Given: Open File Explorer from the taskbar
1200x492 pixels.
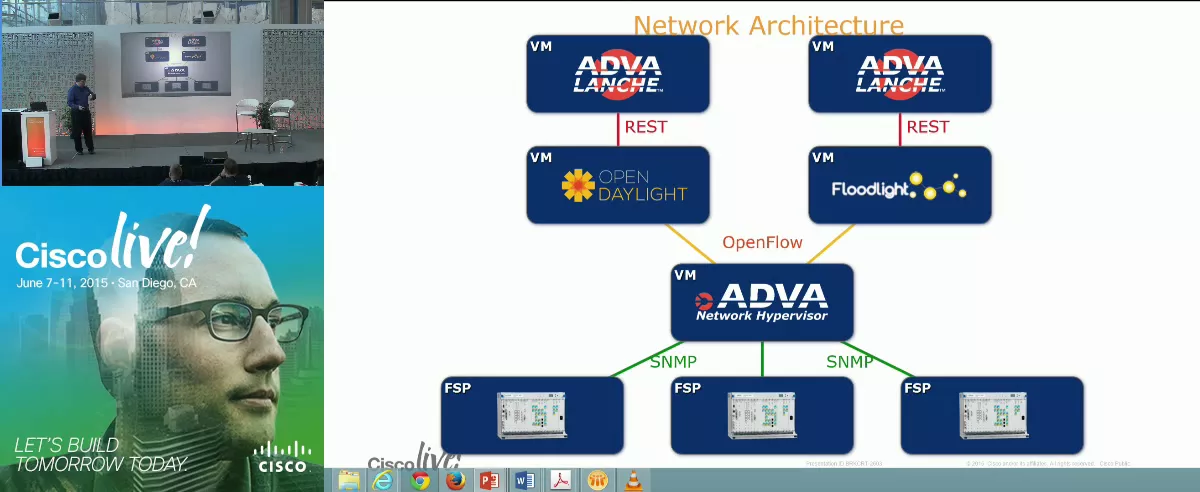Looking at the screenshot, I should point(348,480).
